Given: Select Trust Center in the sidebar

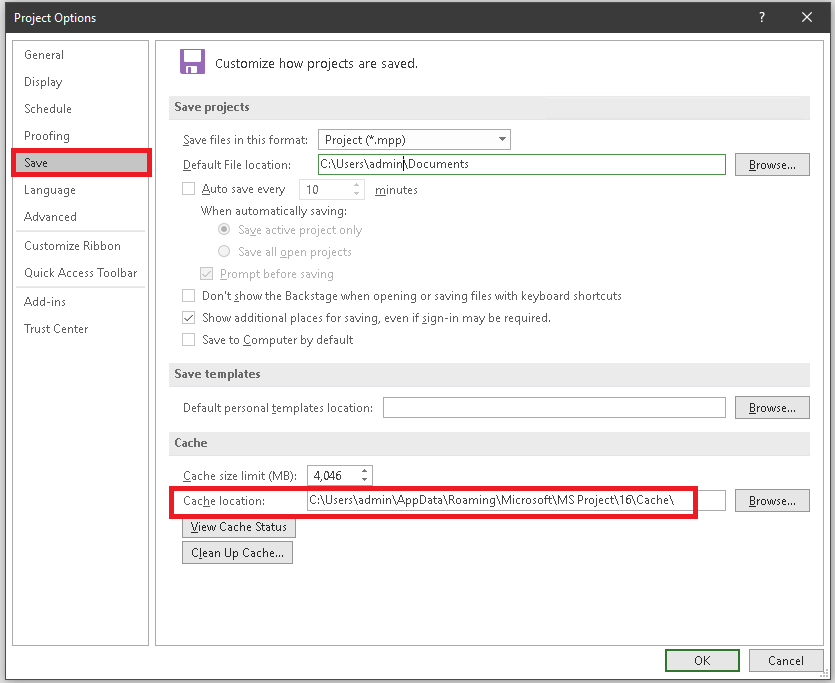Looking at the screenshot, I should point(55,328).
